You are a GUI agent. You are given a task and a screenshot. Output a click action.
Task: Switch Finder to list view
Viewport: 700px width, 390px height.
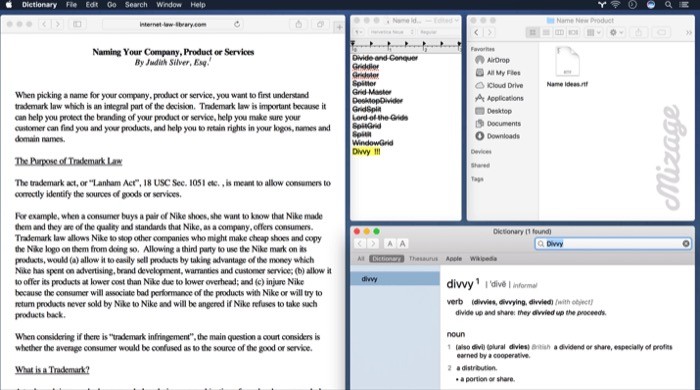tap(546, 32)
